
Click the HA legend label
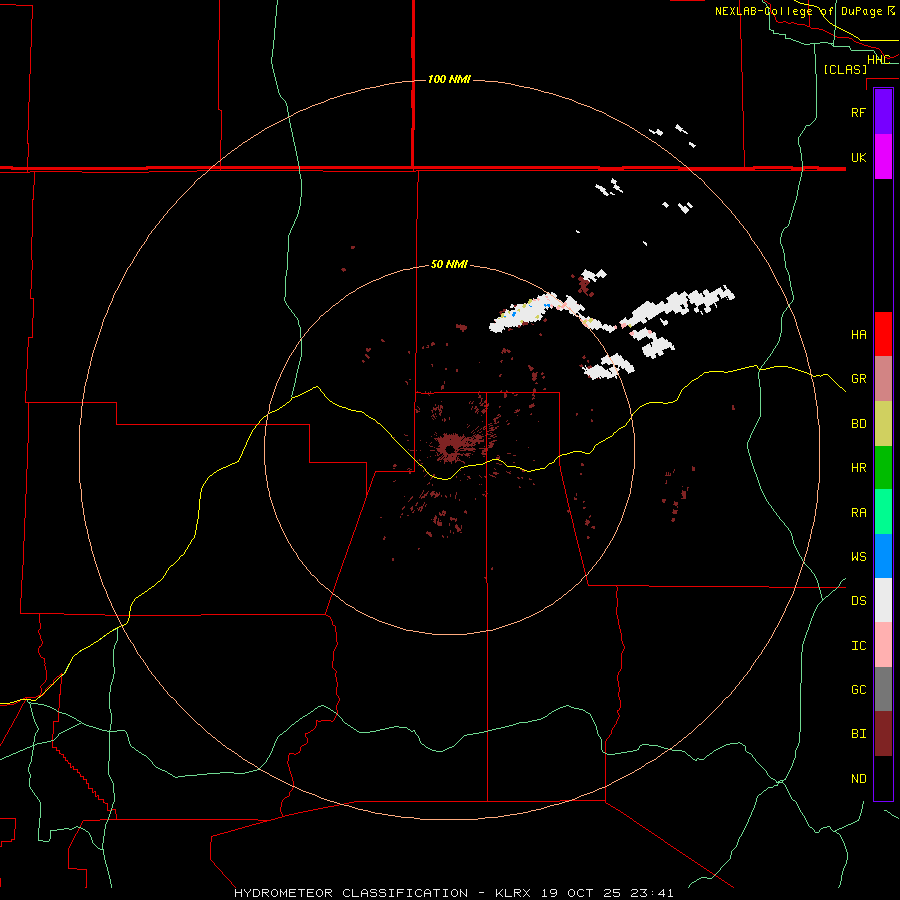coord(858,334)
